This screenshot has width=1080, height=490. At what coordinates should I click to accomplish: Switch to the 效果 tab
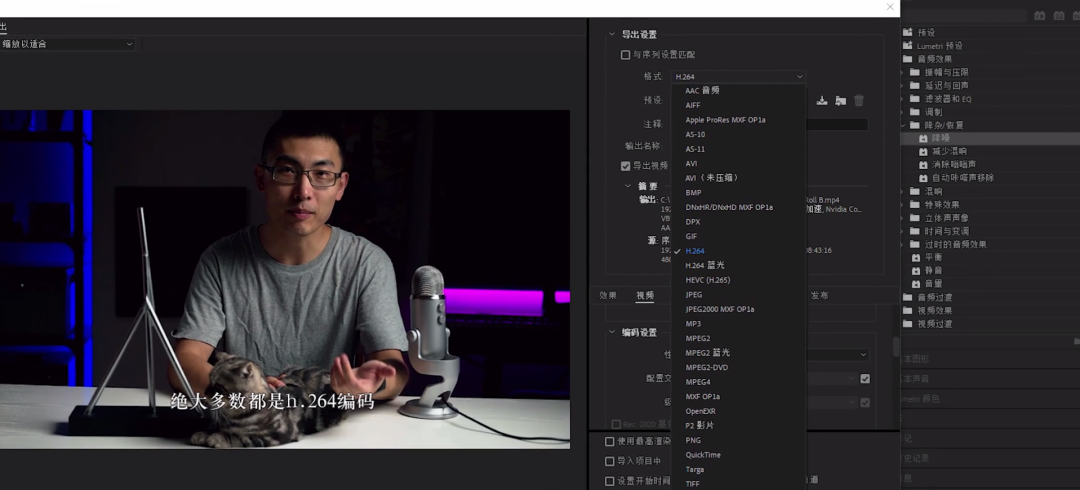(608, 296)
